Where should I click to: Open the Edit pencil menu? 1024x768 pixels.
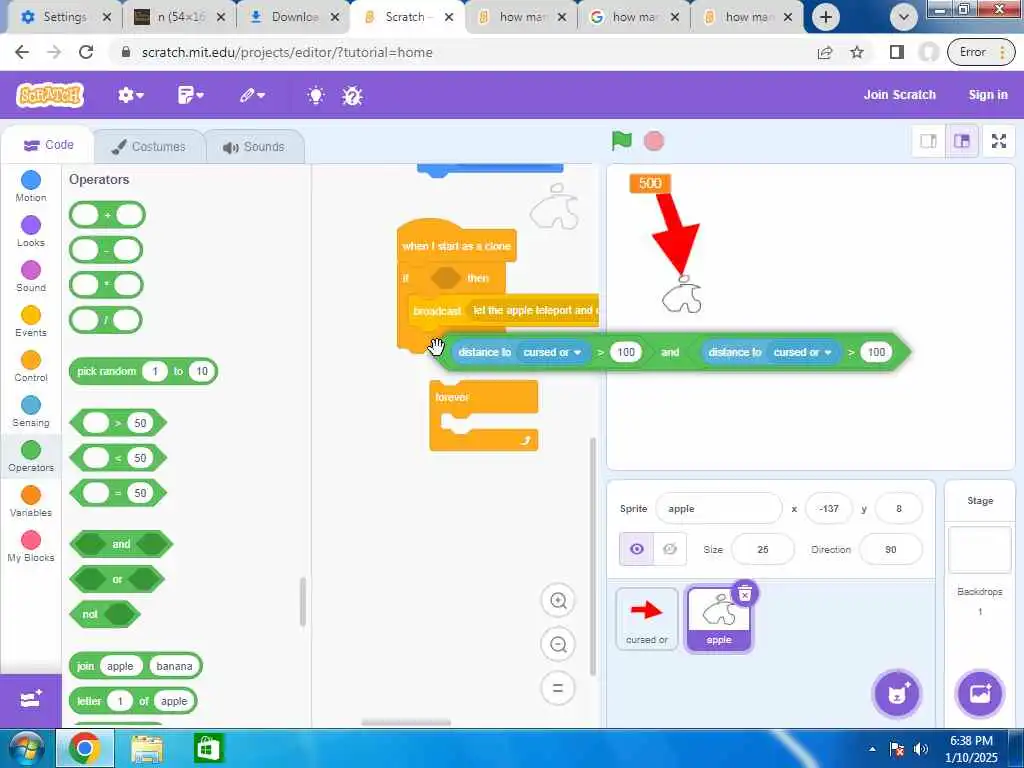[x=251, y=95]
